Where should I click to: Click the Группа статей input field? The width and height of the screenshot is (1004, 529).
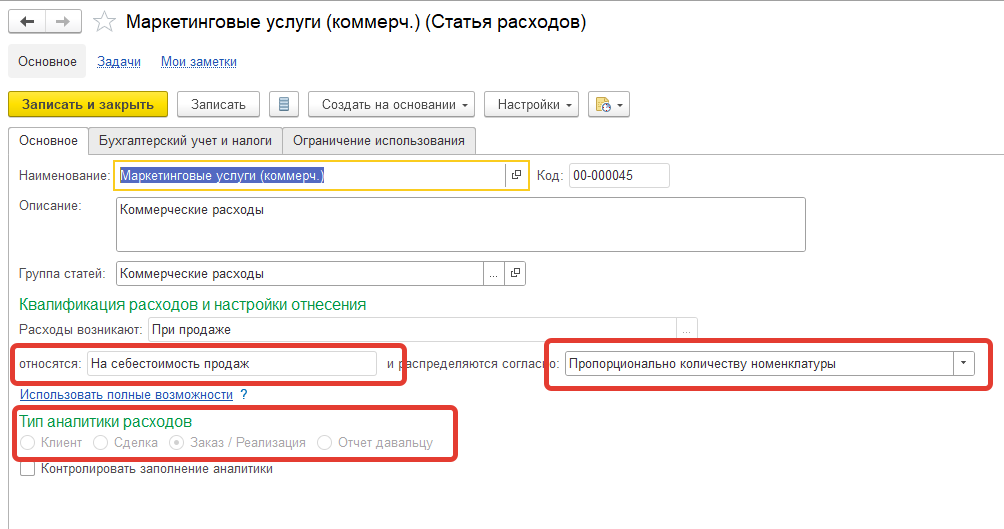pyautogui.click(x=300, y=273)
